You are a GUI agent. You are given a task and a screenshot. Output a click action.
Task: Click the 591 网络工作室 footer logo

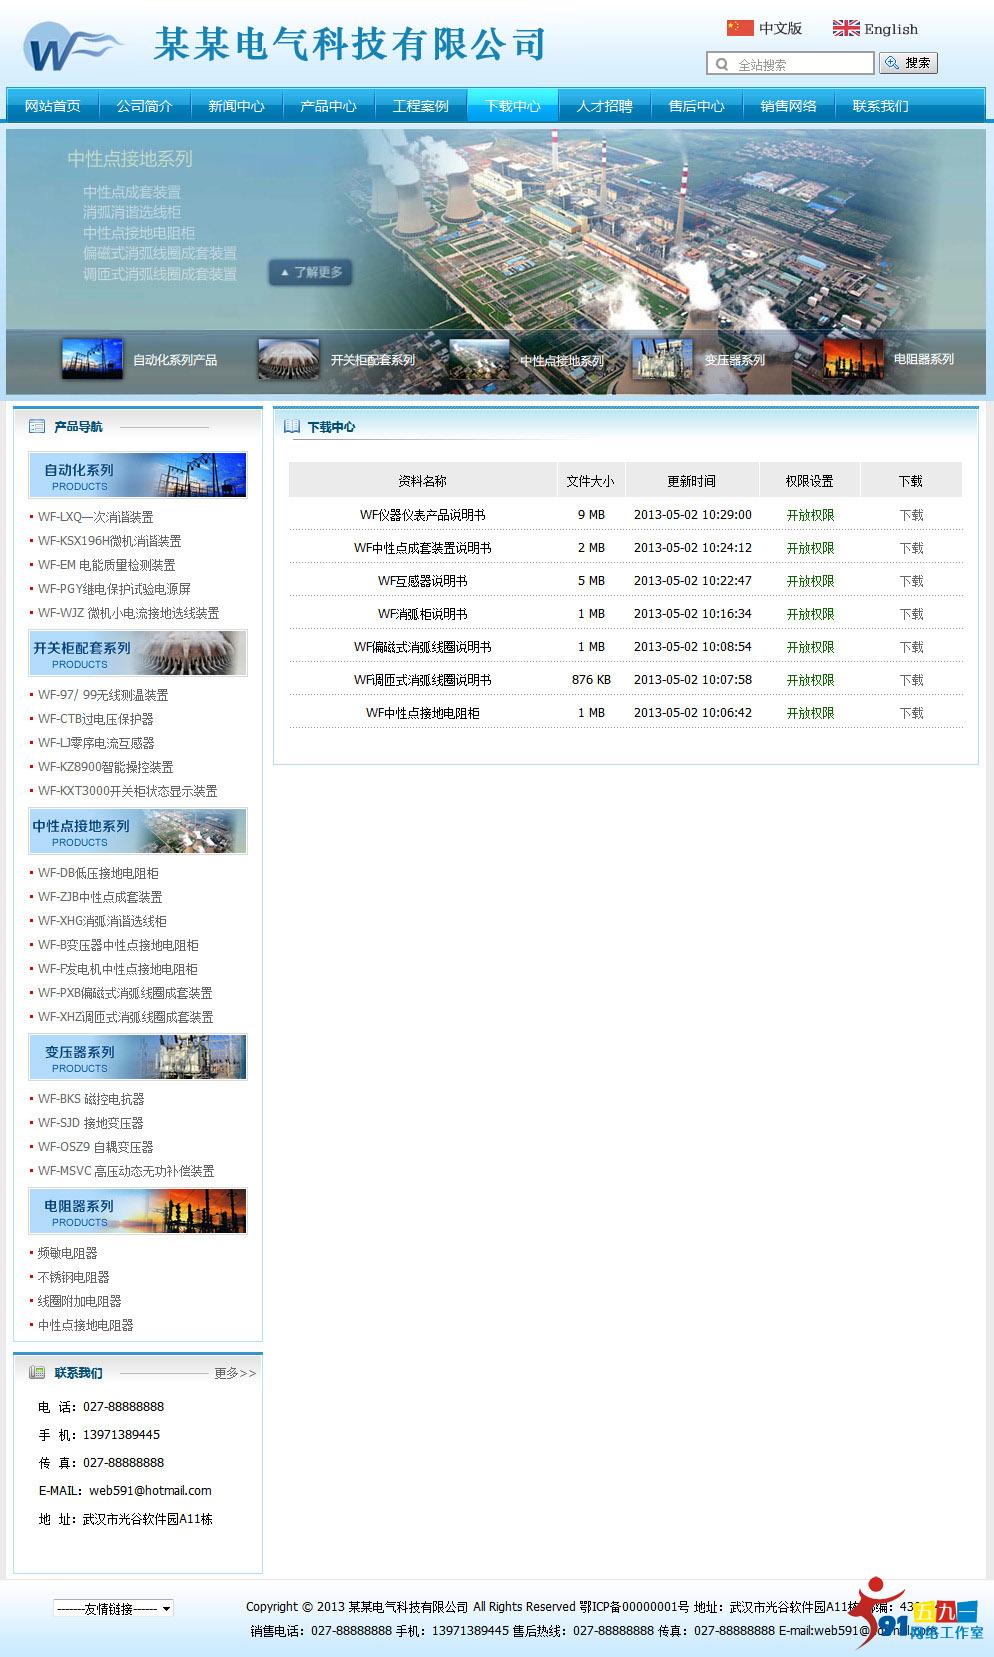[x=916, y=1614]
